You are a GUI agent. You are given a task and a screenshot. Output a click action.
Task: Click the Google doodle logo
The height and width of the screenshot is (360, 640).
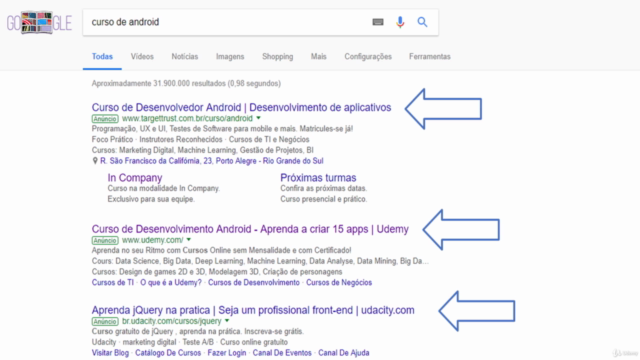pyautogui.click(x=39, y=23)
